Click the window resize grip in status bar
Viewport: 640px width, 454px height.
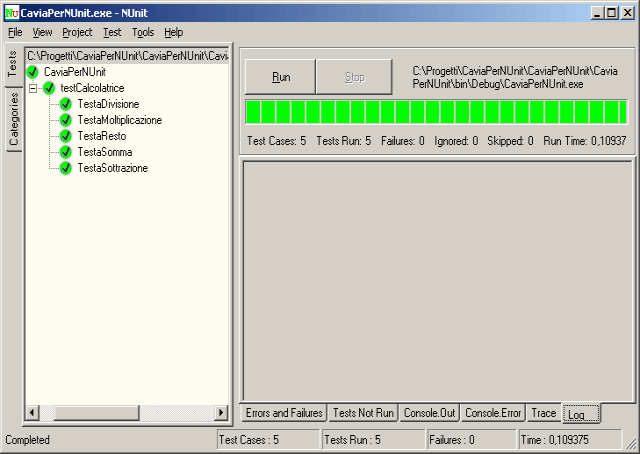pyautogui.click(x=631, y=443)
